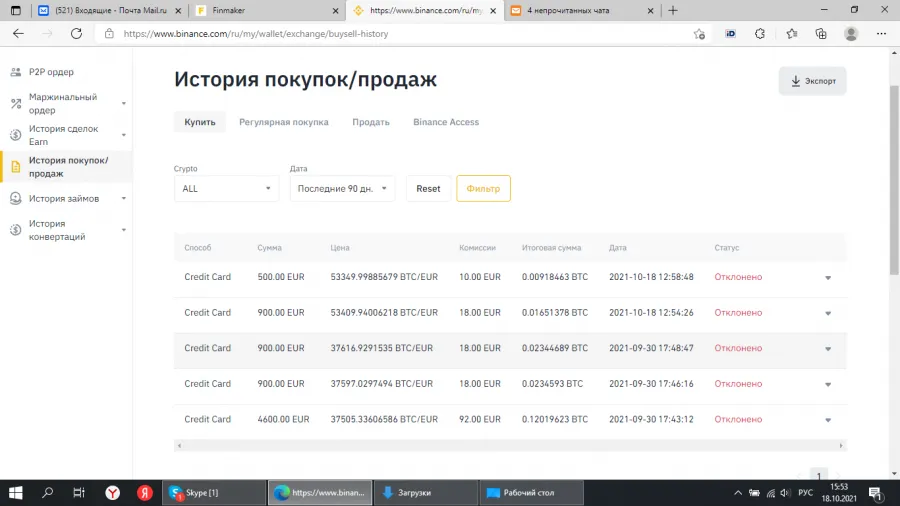Open the Рабочий стол taskbar window
Image resolution: width=900 pixels, height=506 pixels.
pyautogui.click(x=531, y=493)
